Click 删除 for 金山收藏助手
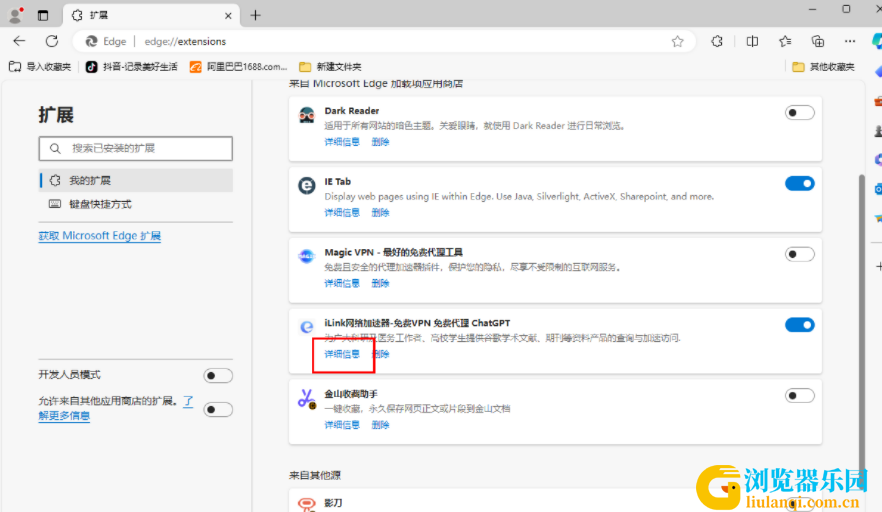Image resolution: width=882 pixels, height=512 pixels. click(x=380, y=425)
